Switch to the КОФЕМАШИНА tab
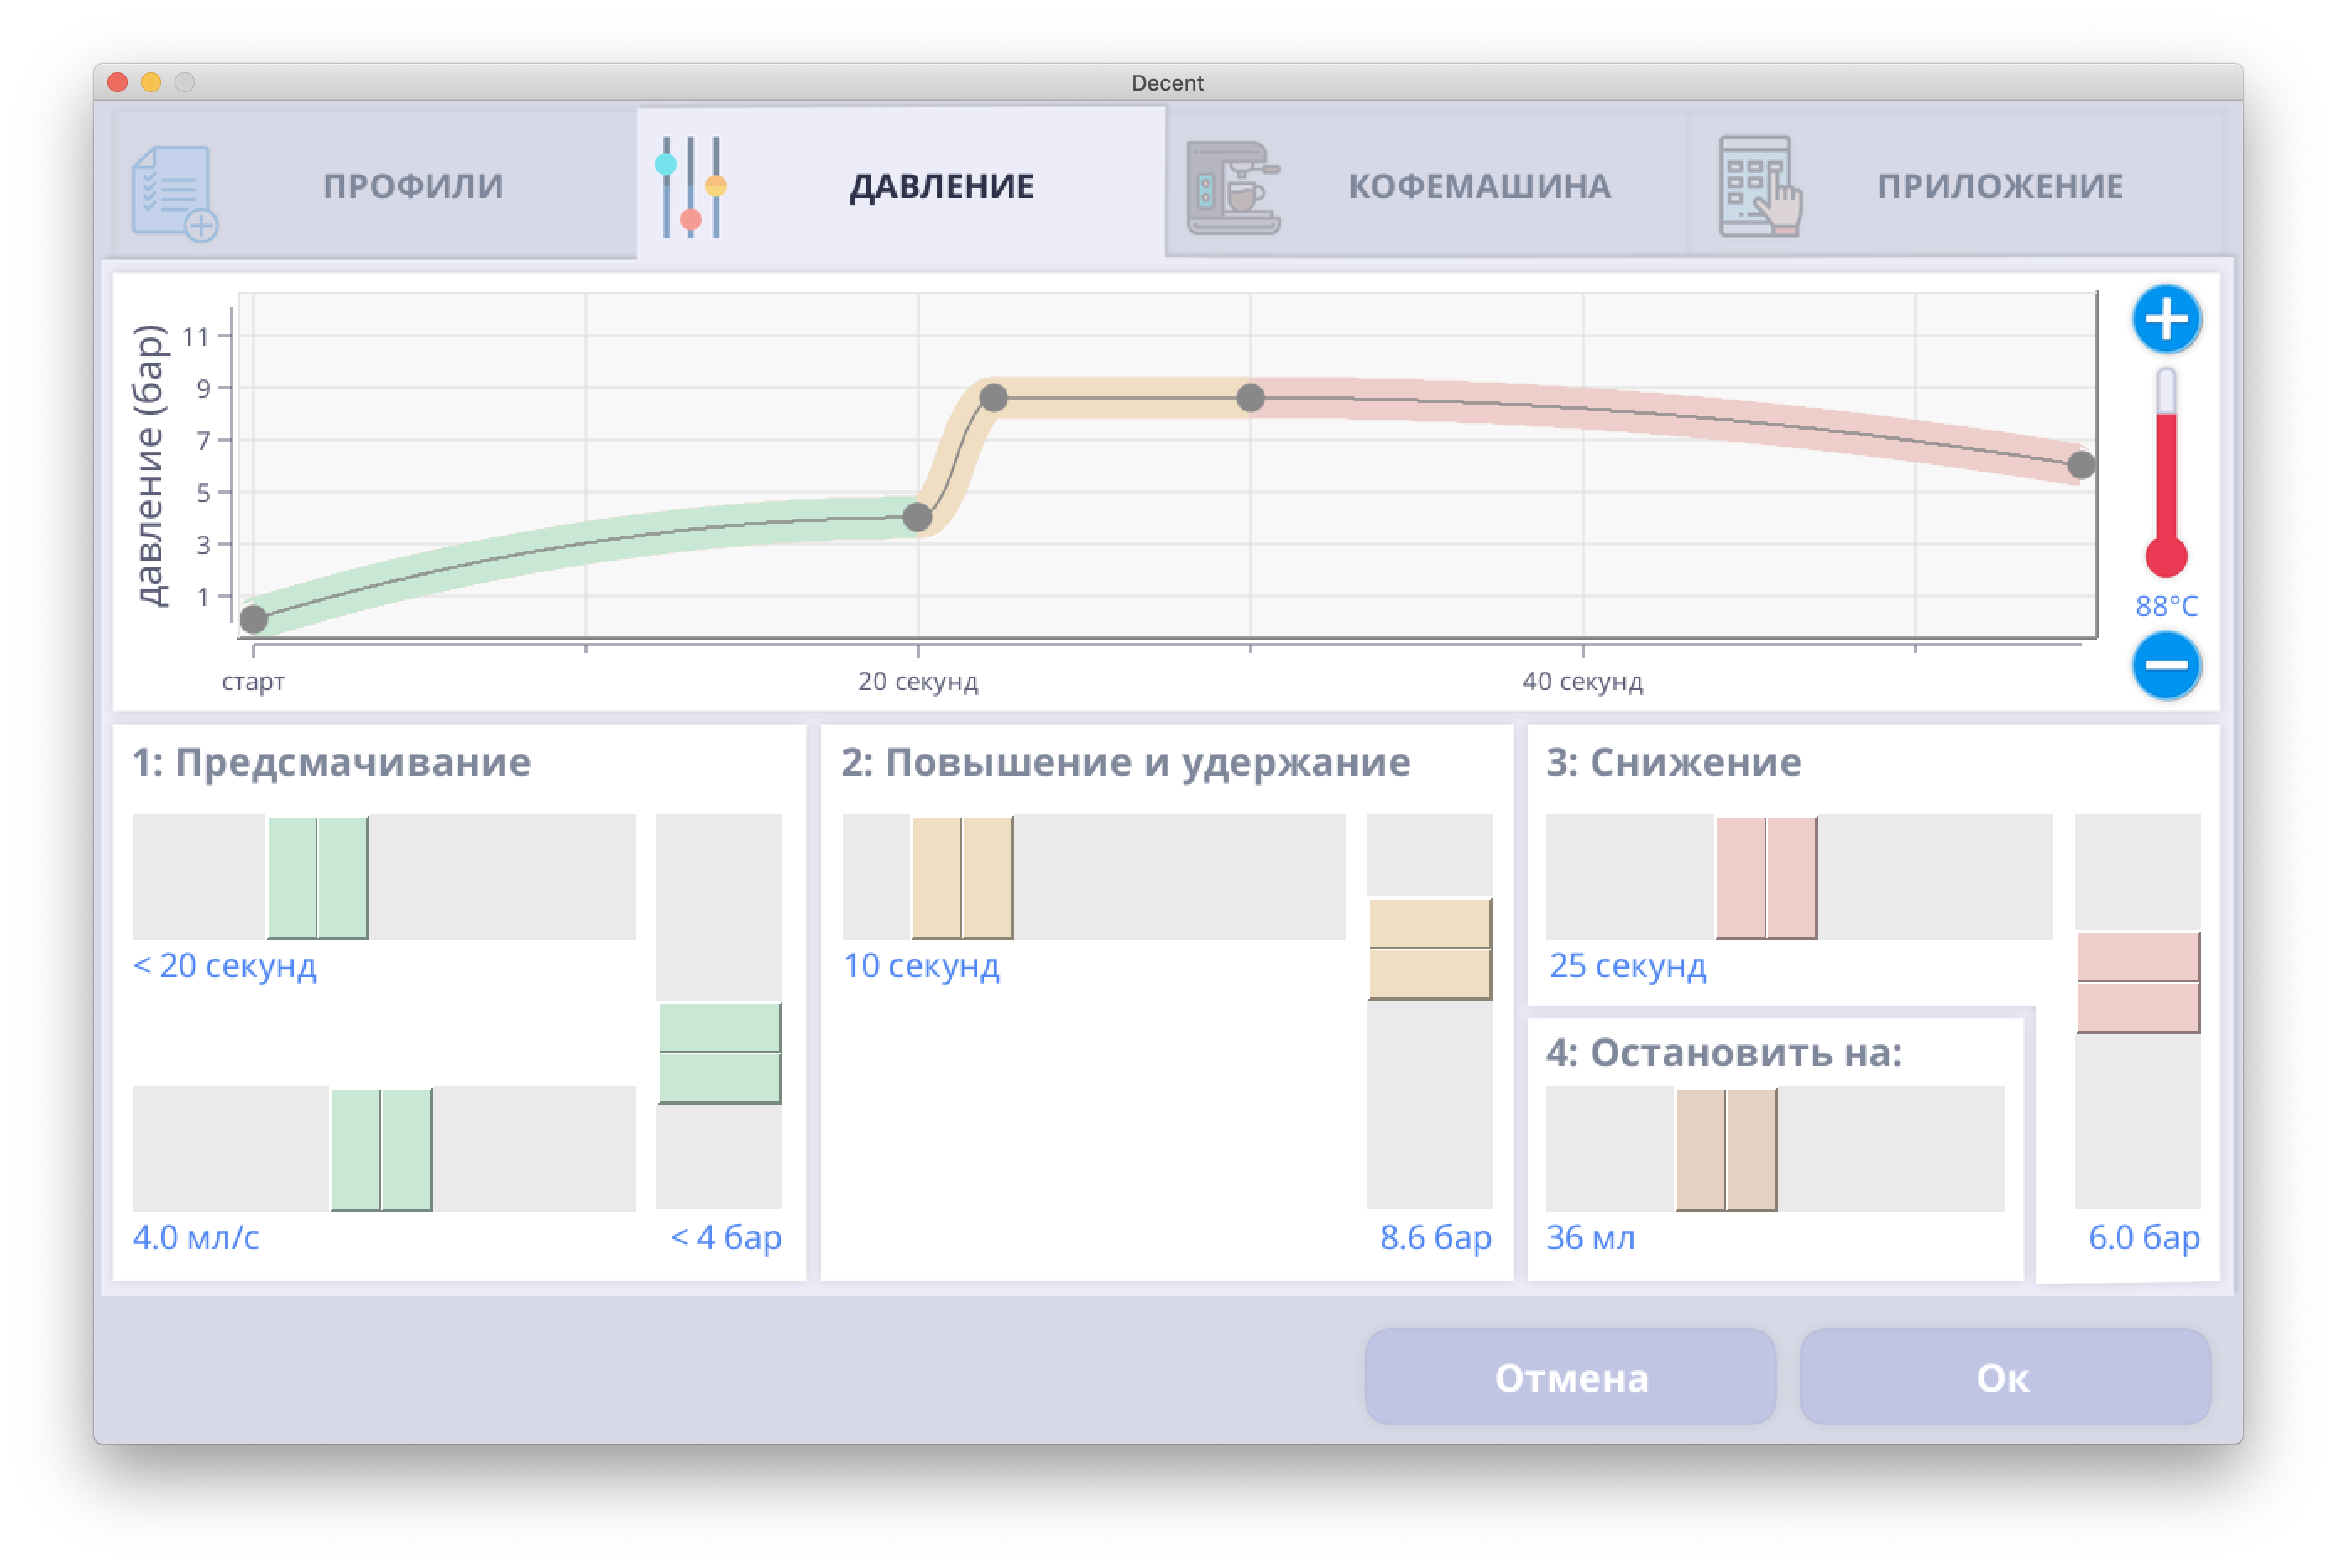The image size is (2337, 1568). [1479, 186]
